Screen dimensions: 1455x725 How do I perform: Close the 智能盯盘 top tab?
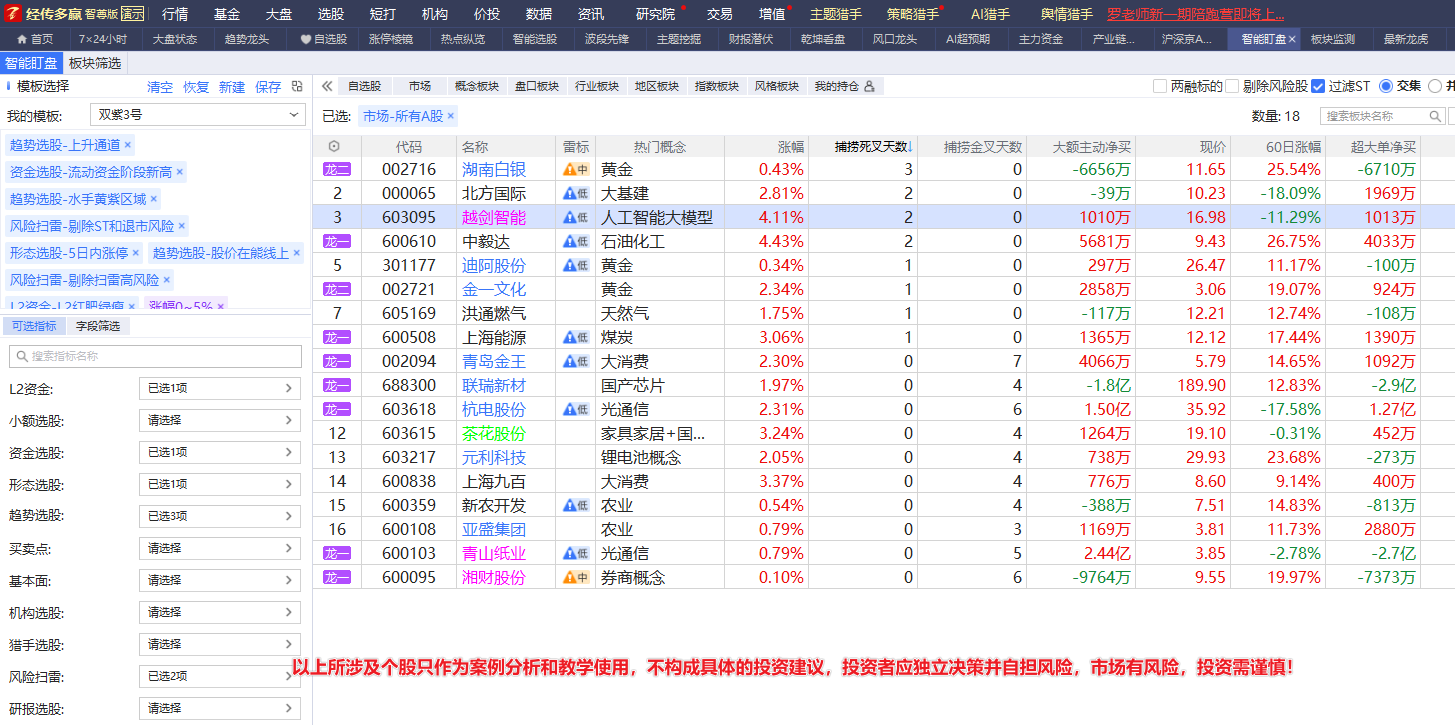pyautogui.click(x=1292, y=39)
